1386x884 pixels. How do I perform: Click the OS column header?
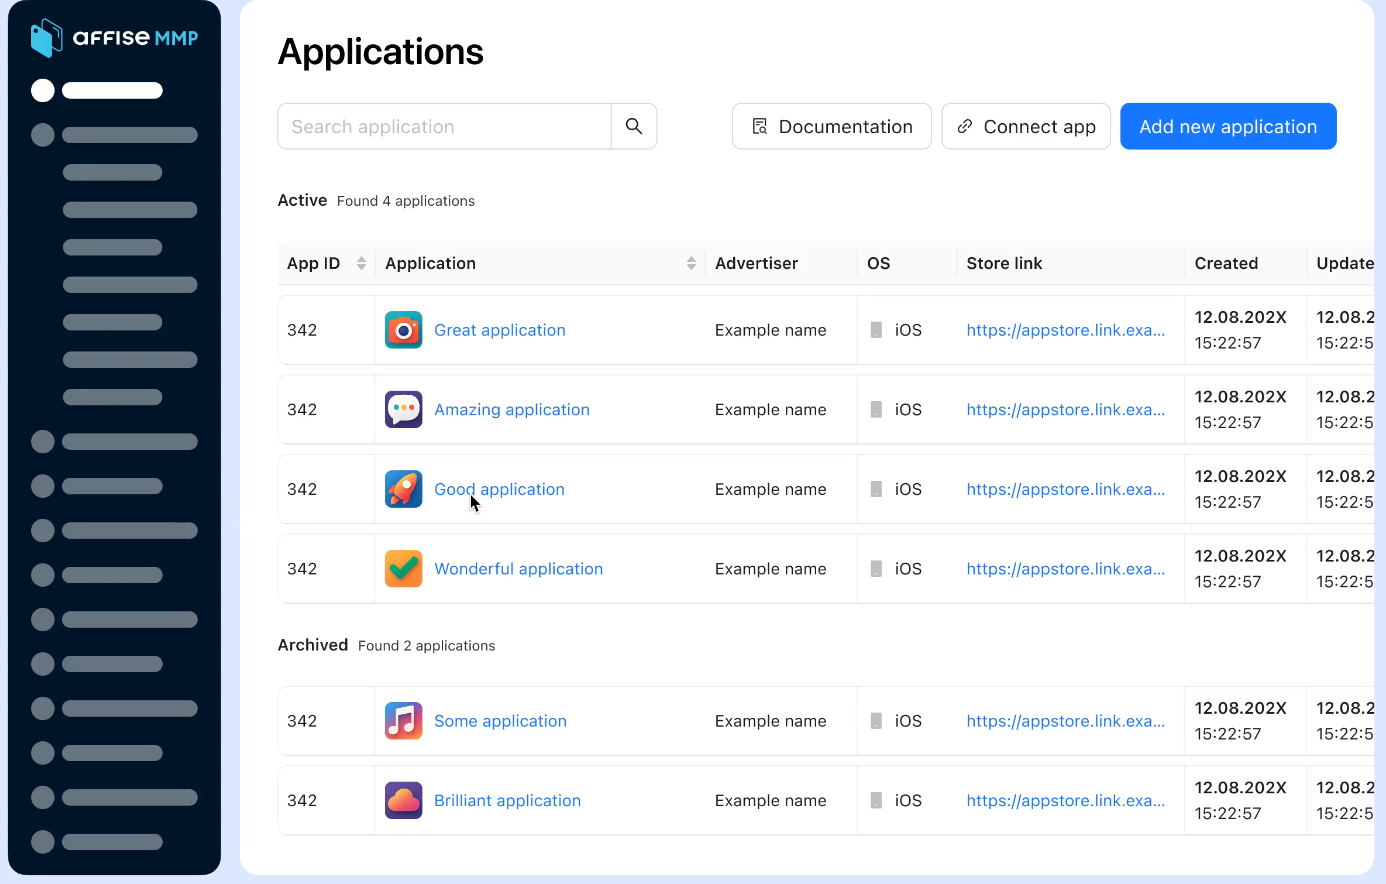pyautogui.click(x=878, y=263)
